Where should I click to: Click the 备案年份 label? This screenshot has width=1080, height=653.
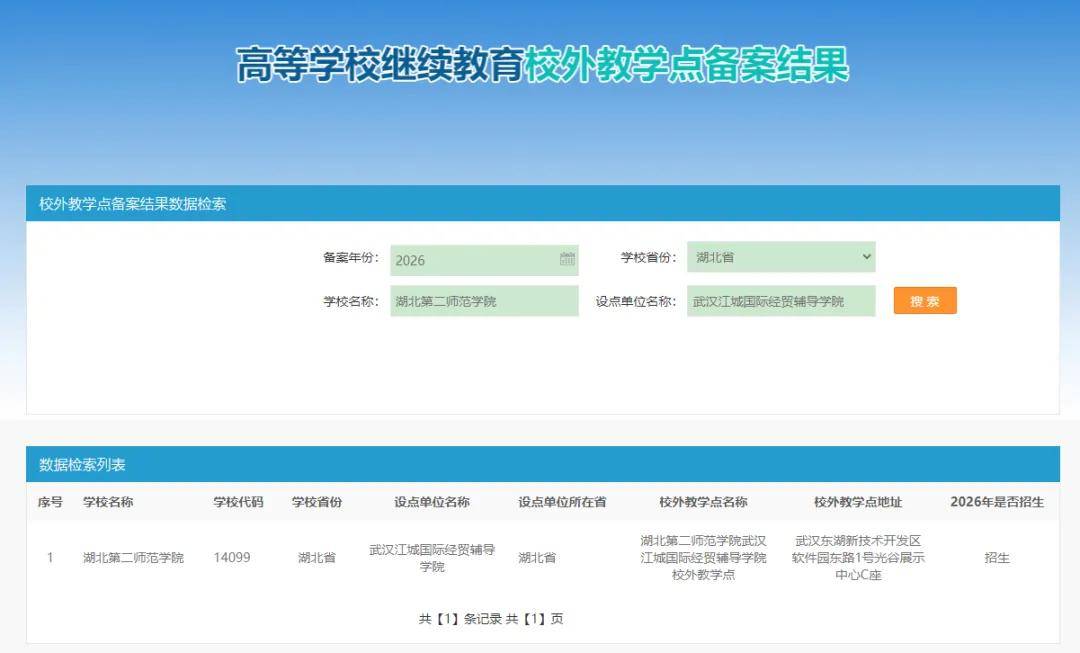(x=351, y=257)
